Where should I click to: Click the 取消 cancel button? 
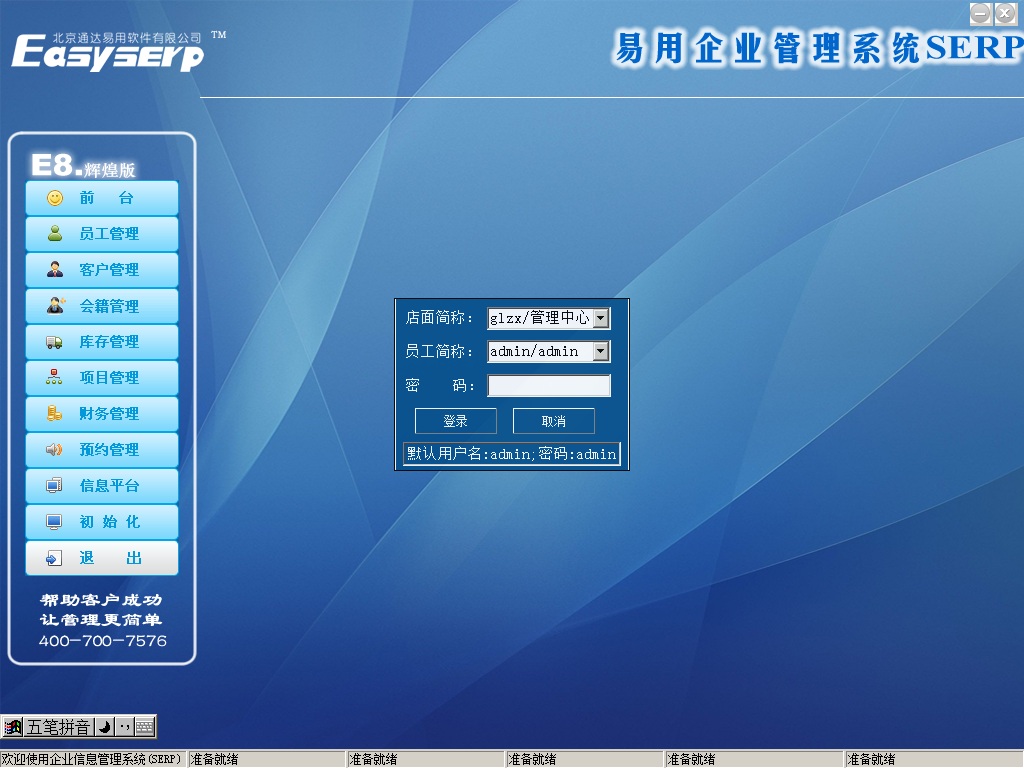coord(554,421)
